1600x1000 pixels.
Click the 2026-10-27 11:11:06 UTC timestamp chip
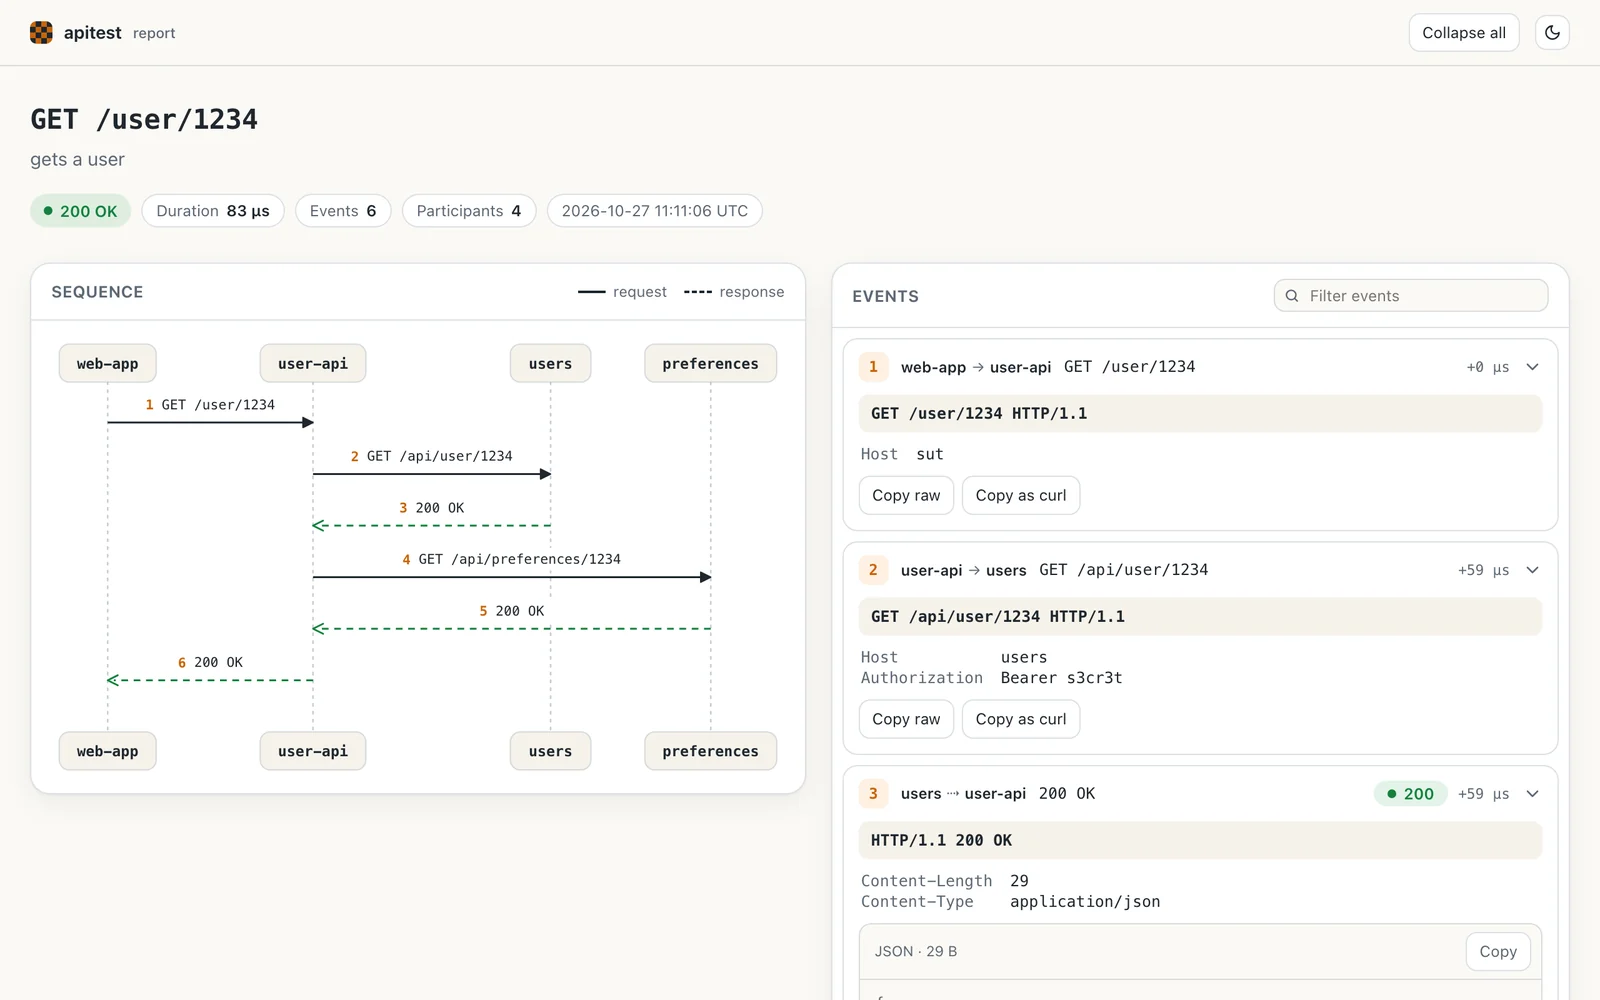[x=655, y=211]
